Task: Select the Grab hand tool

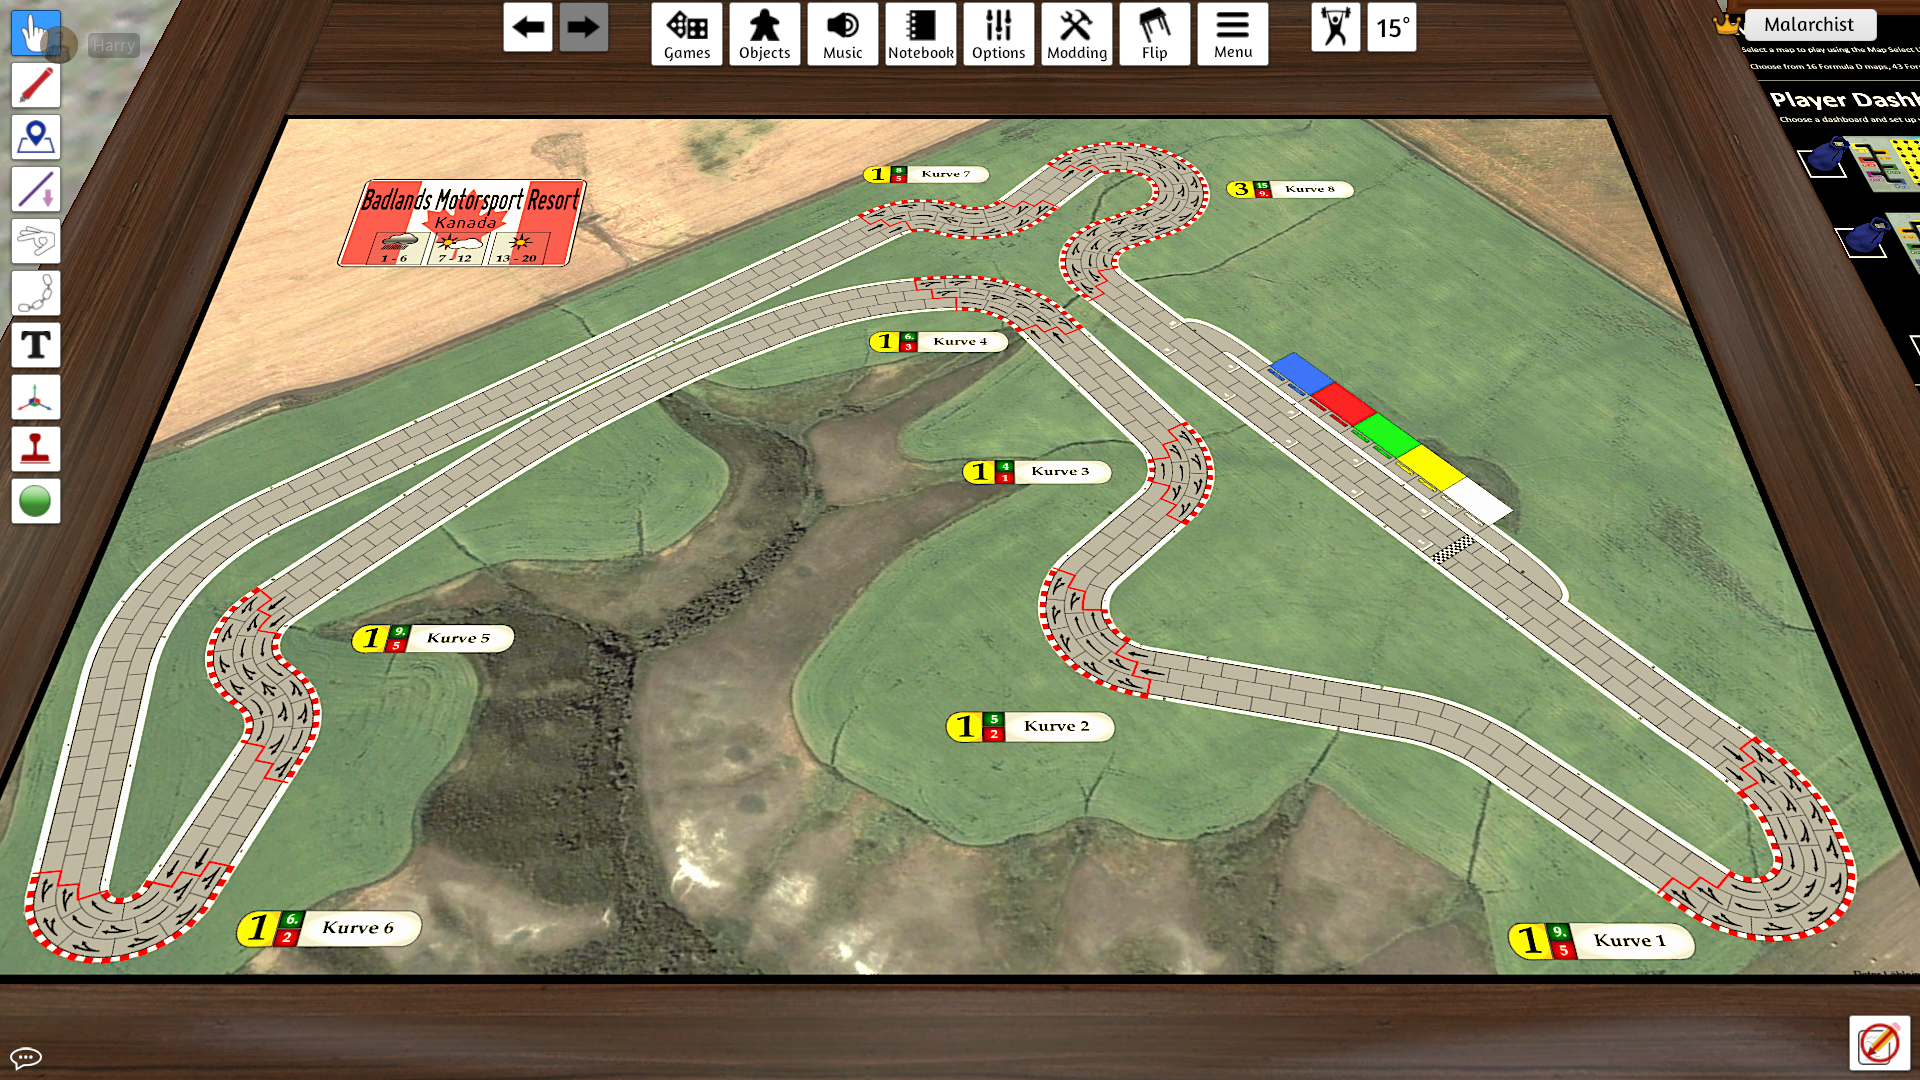Action: click(x=35, y=33)
